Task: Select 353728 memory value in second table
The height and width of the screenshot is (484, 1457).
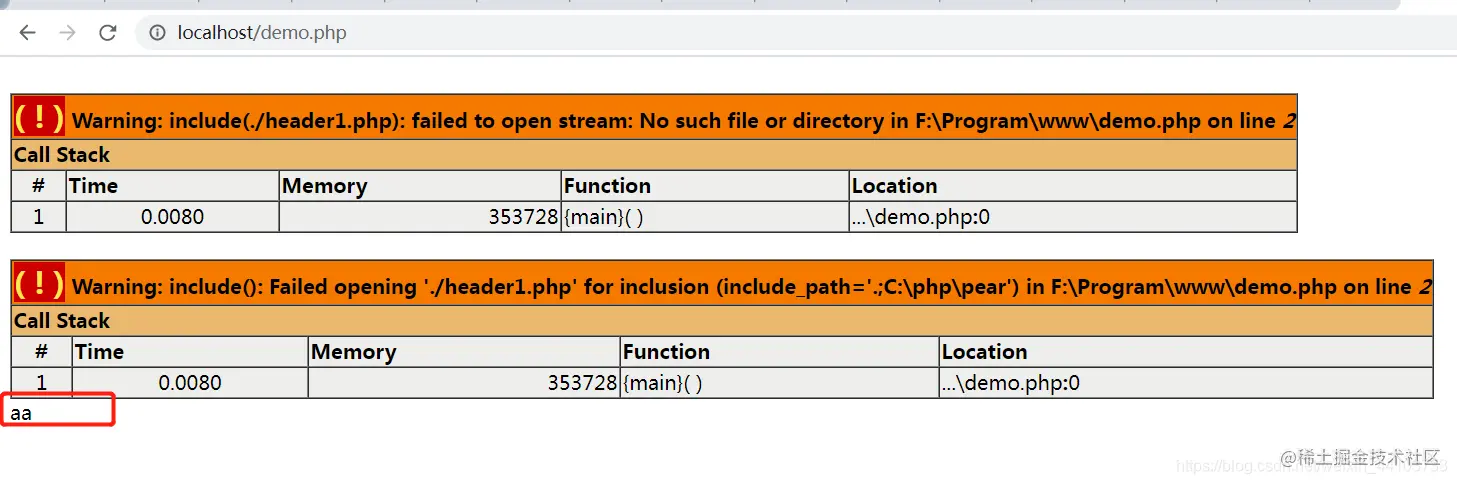Action: click(x=582, y=383)
